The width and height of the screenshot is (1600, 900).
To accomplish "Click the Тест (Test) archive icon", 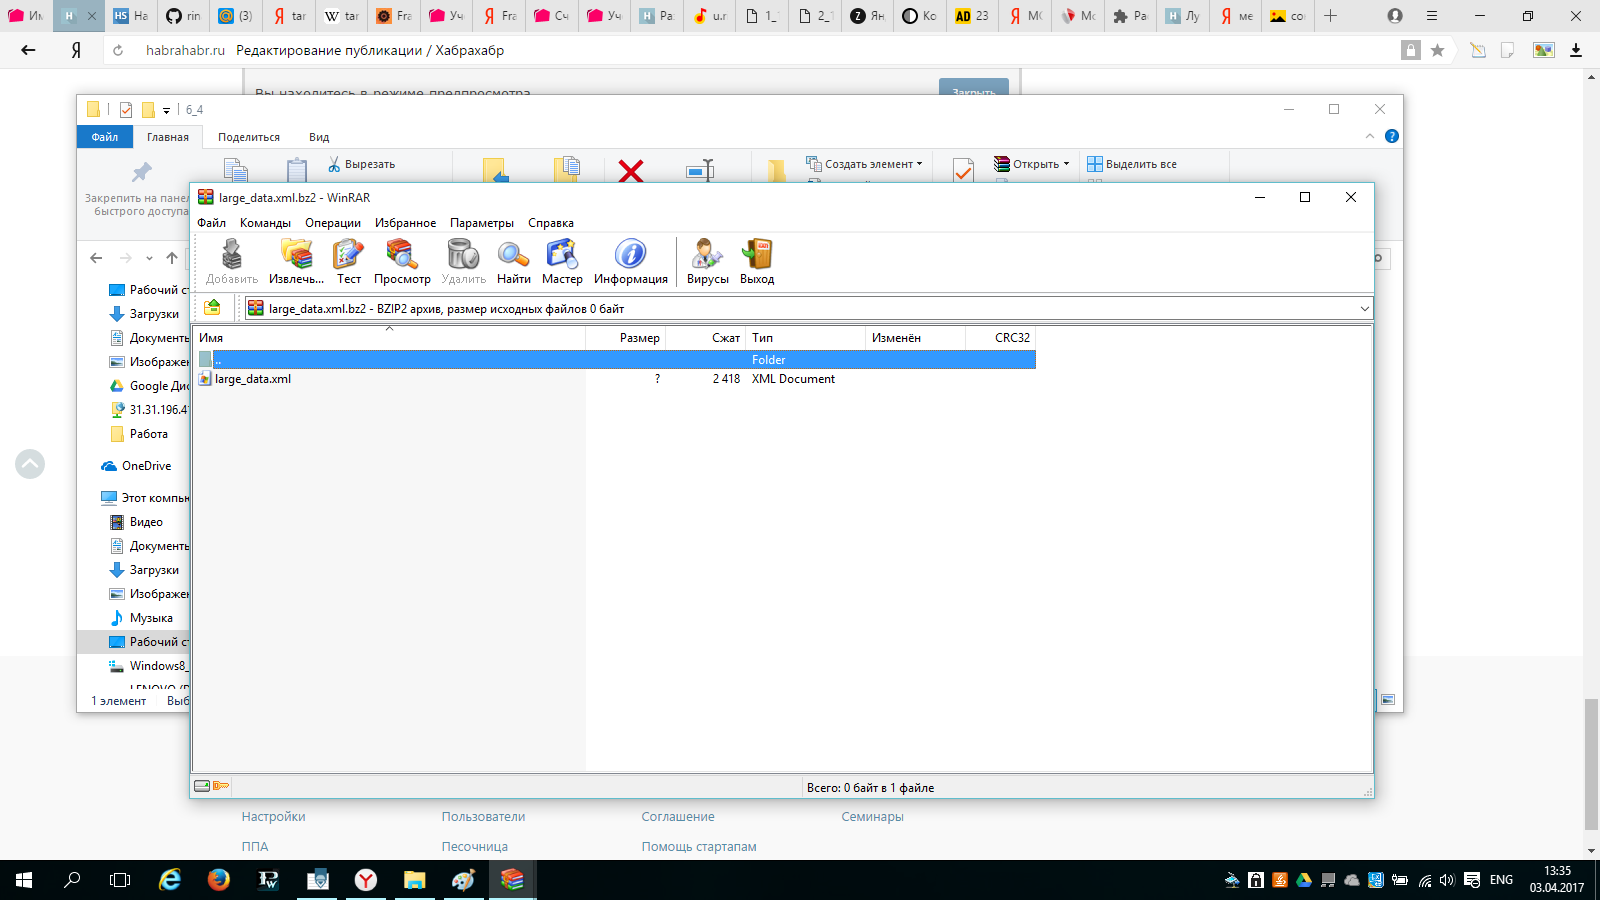I will (x=349, y=262).
